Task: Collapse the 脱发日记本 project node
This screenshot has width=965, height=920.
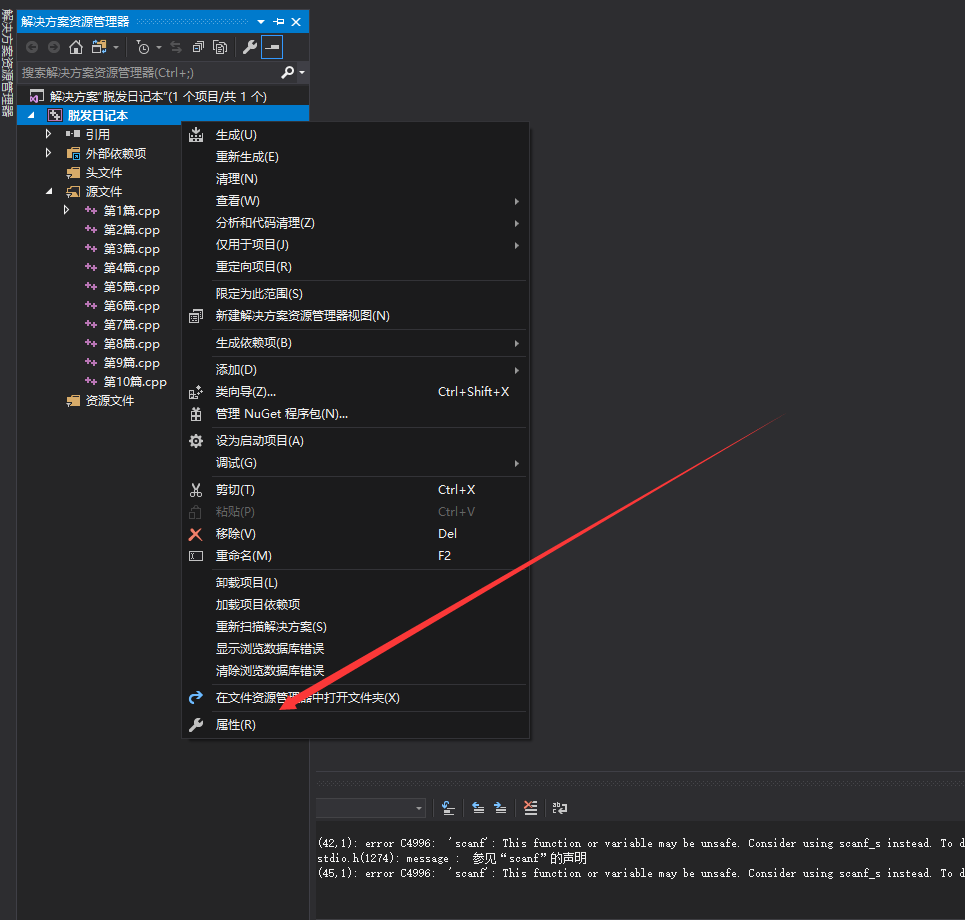Action: point(31,115)
